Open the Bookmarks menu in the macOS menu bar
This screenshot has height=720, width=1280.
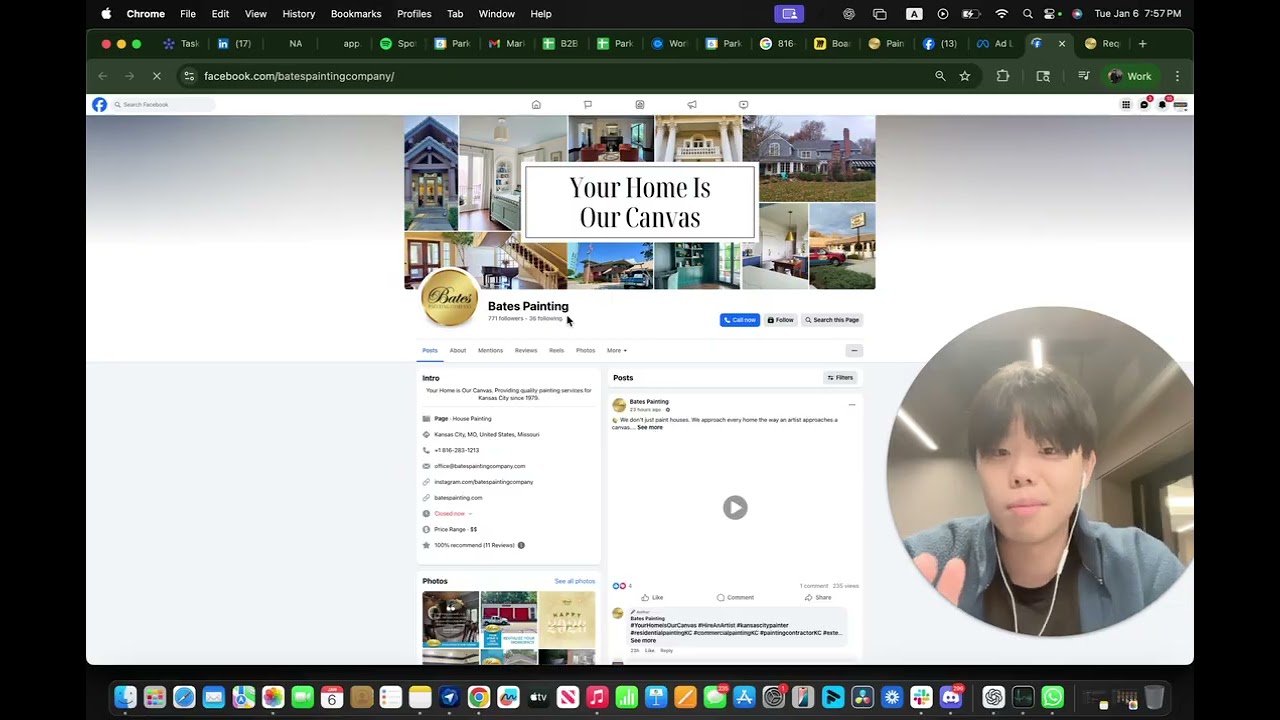coord(356,14)
